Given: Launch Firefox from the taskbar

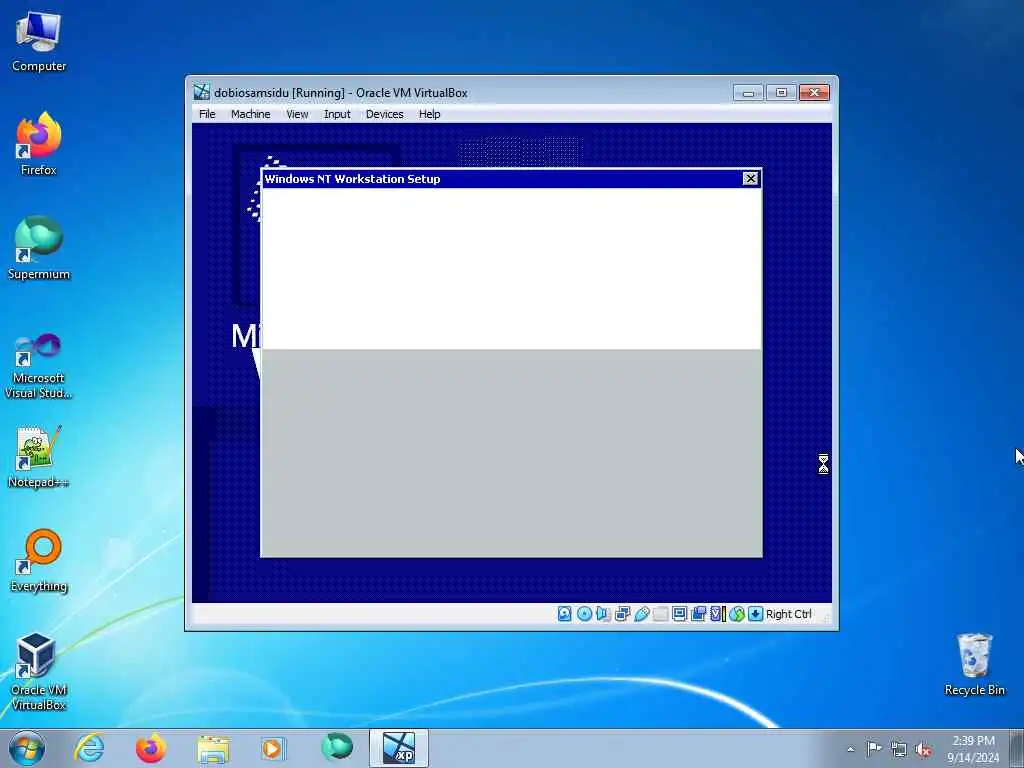Looking at the screenshot, I should [x=151, y=748].
